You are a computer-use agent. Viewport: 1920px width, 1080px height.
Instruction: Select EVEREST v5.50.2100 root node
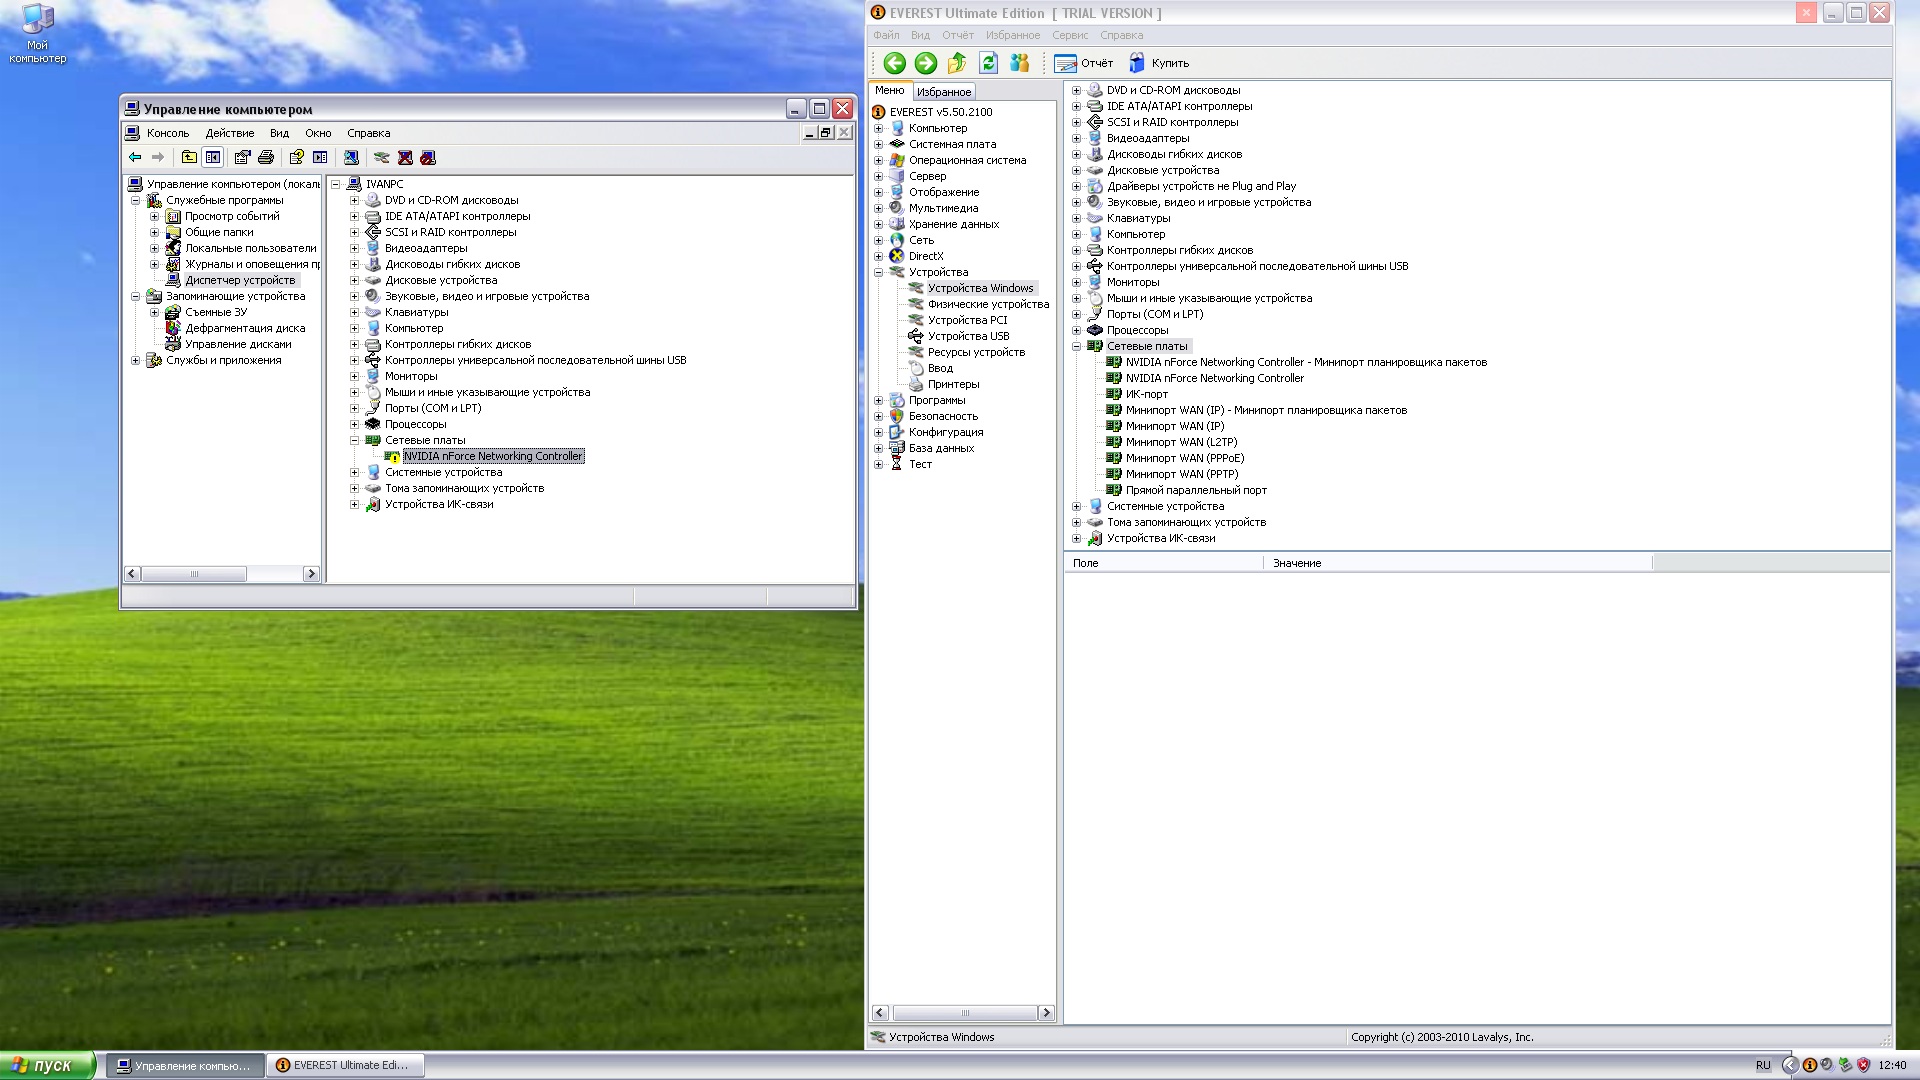click(941, 112)
